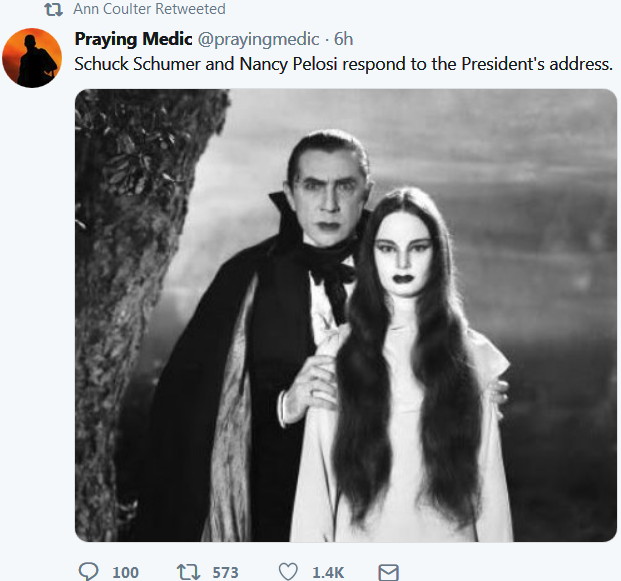The width and height of the screenshot is (621, 581).
Task: Click the reply count of 100
Action: pyautogui.click(x=125, y=572)
